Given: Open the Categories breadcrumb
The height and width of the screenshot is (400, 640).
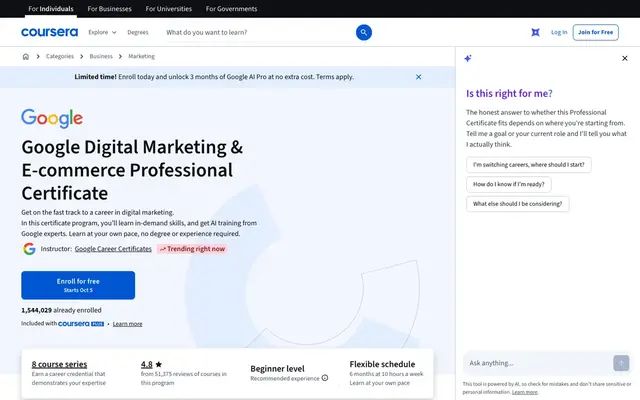Looking at the screenshot, I should pyautogui.click(x=60, y=56).
